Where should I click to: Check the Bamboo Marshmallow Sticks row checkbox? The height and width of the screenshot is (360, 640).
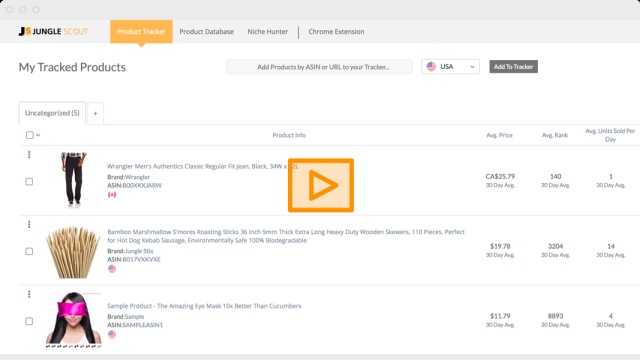coord(29,251)
